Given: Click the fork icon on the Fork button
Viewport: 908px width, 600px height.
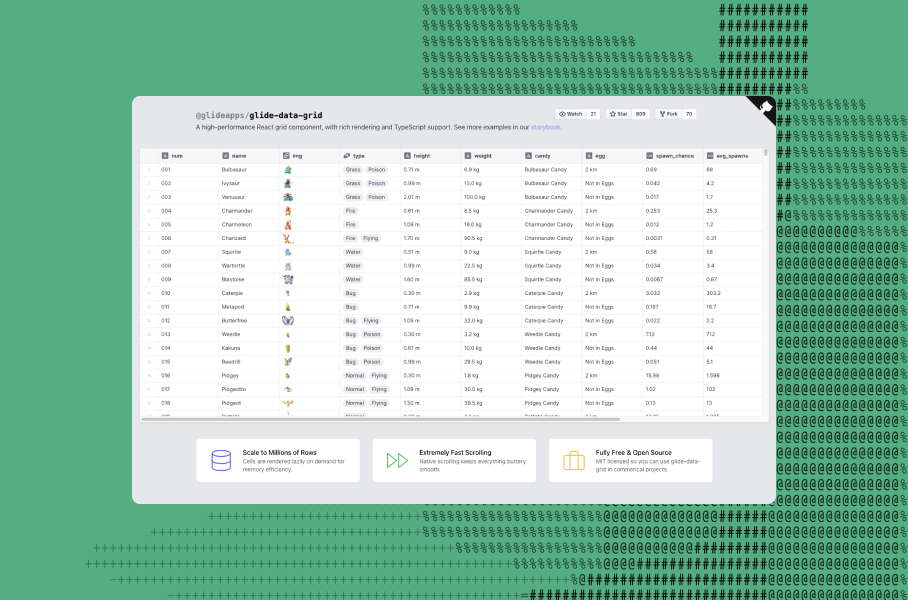Looking at the screenshot, I should coord(662,114).
